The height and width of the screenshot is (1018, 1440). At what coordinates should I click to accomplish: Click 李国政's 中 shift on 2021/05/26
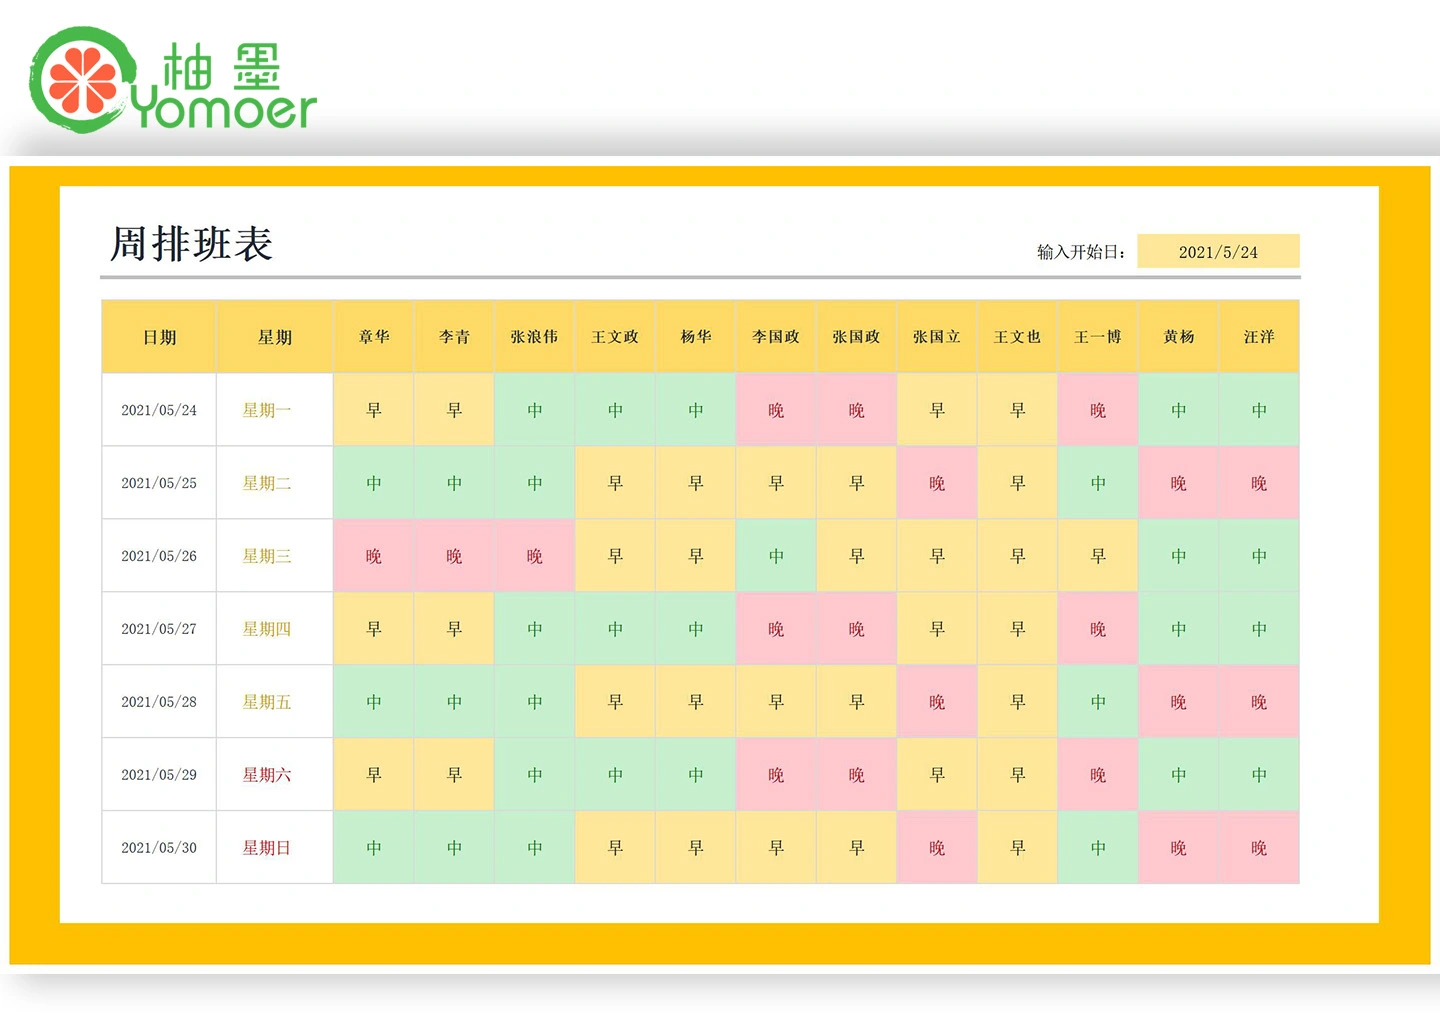pyautogui.click(x=776, y=556)
